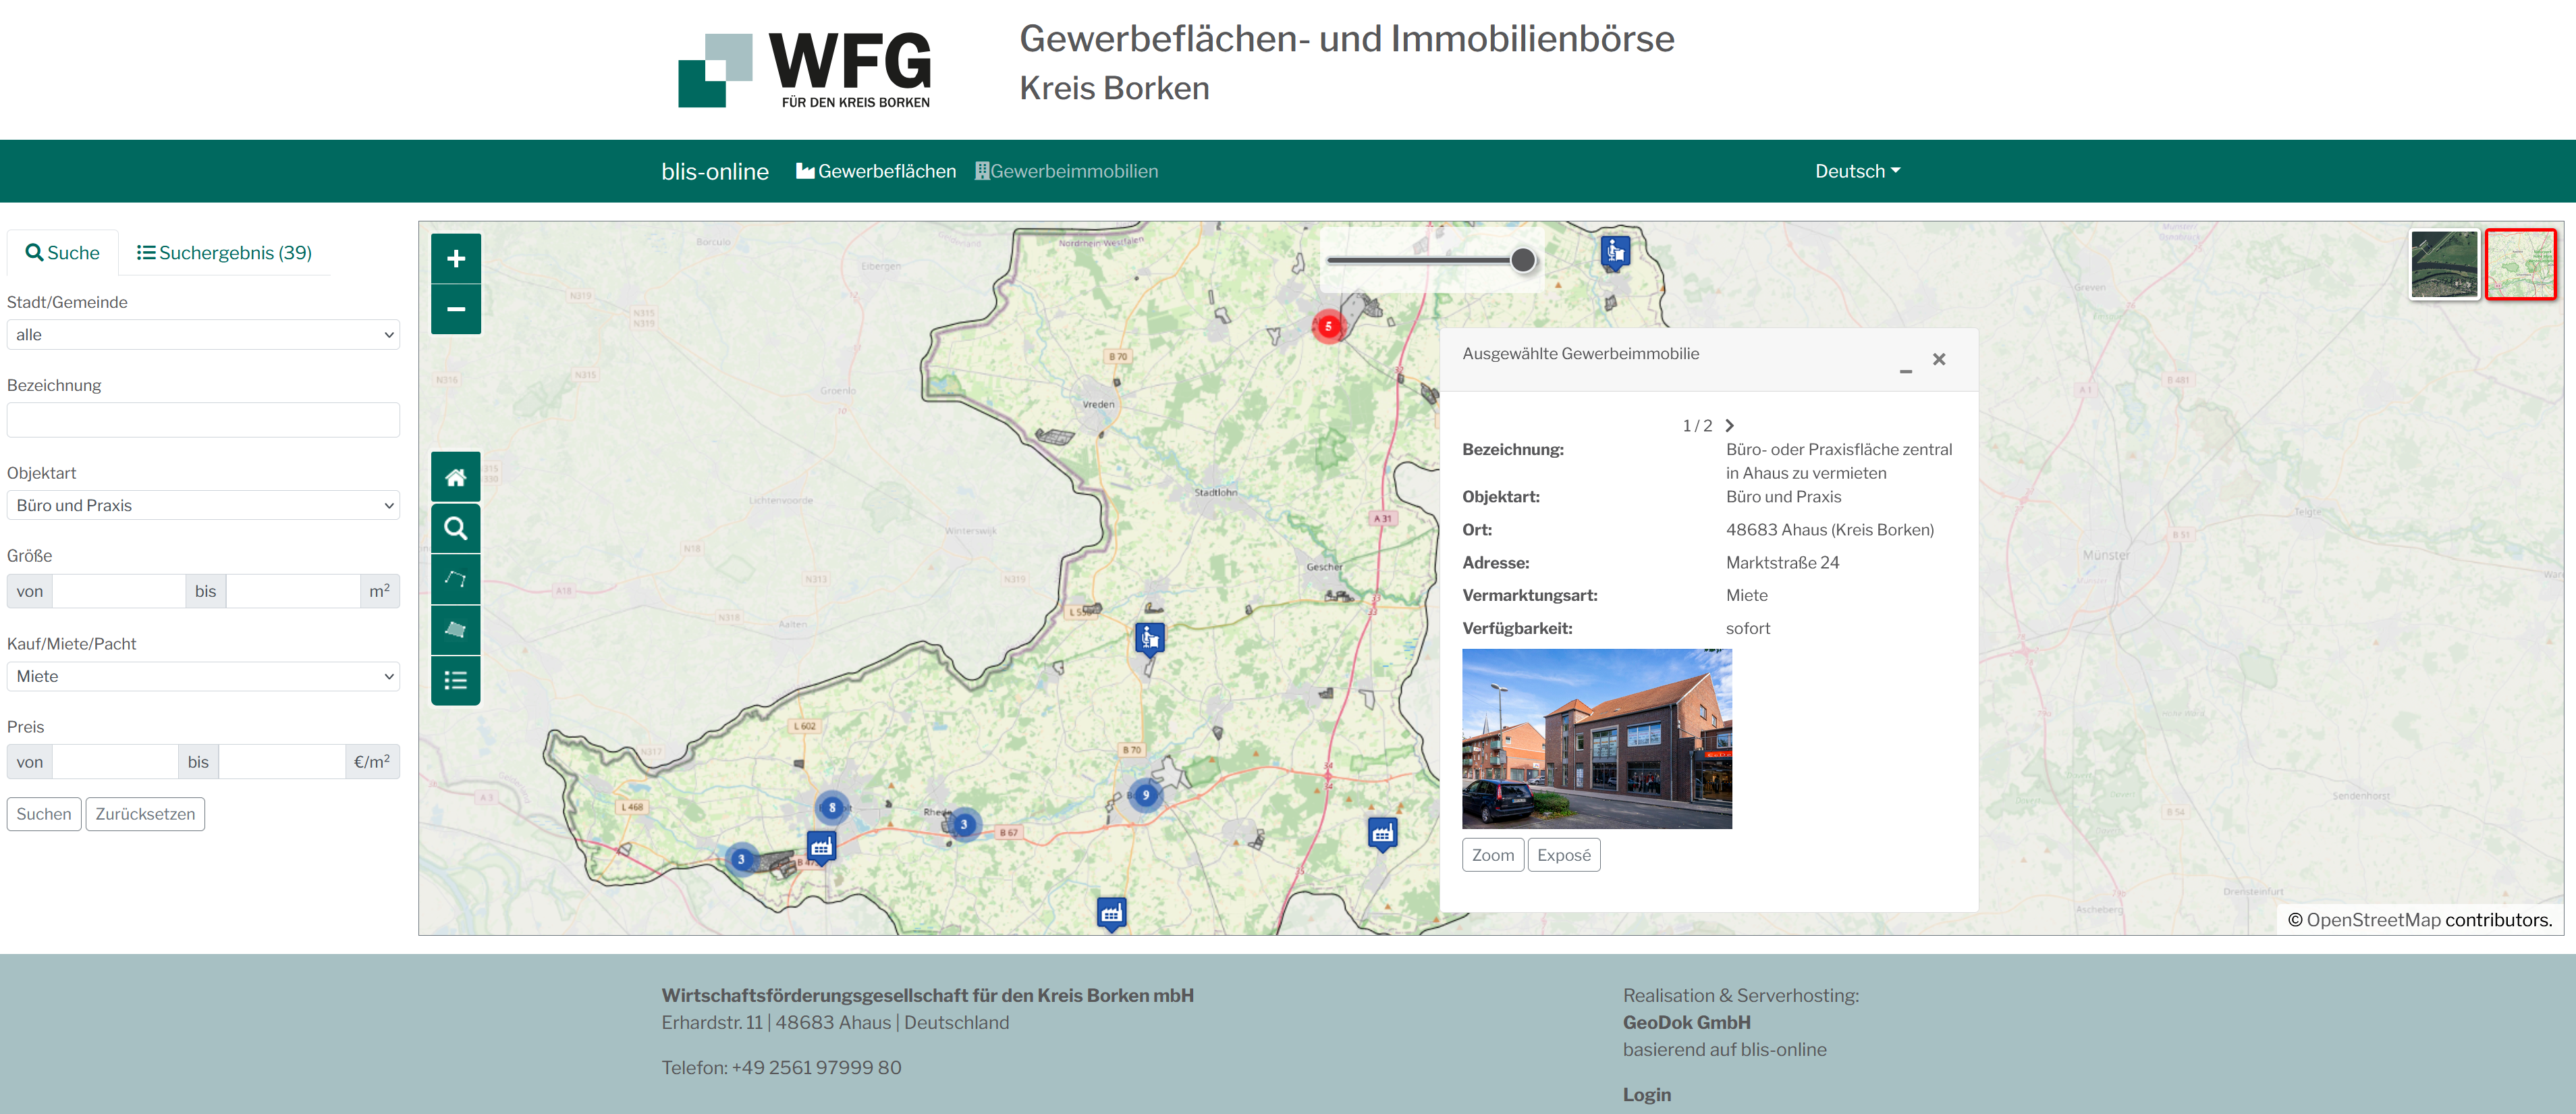Open the map search magnifier tool
Viewport: 2576px width, 1114px height.
click(456, 528)
